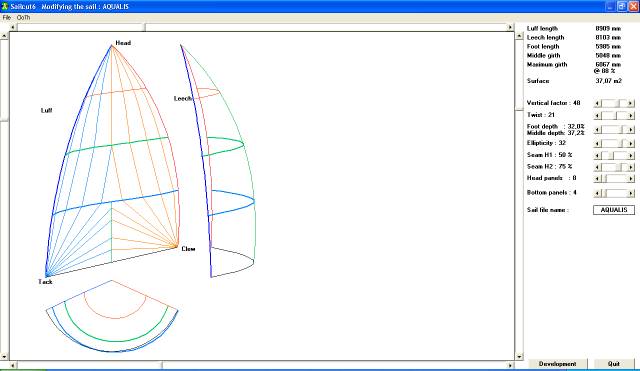Click the Bottom panels slider thumb

[x=605, y=193]
